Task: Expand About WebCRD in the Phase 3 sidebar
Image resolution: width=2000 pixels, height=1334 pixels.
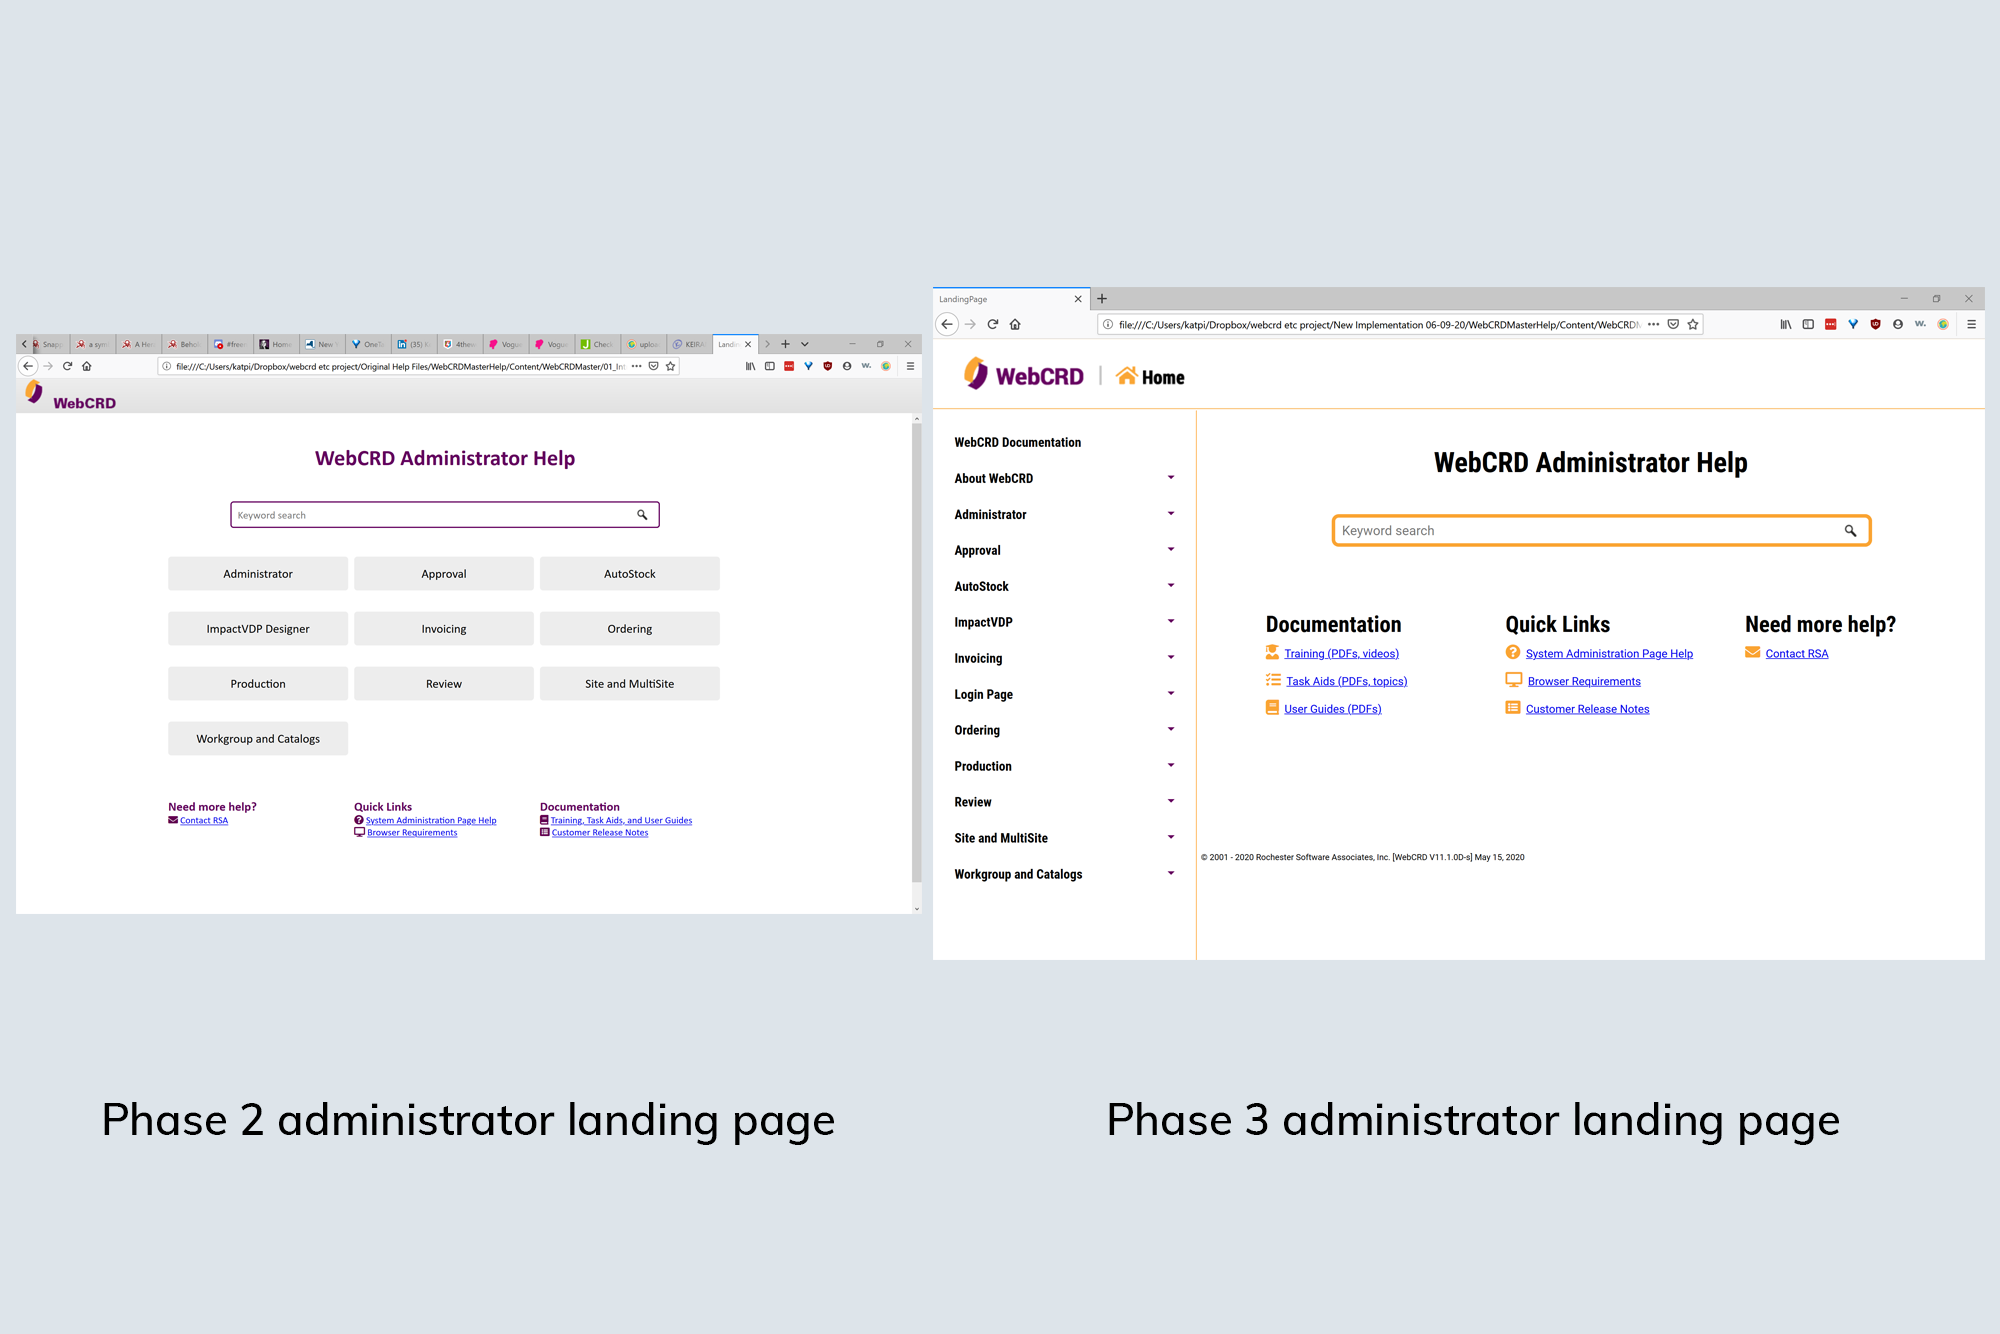Action: (x=1171, y=478)
